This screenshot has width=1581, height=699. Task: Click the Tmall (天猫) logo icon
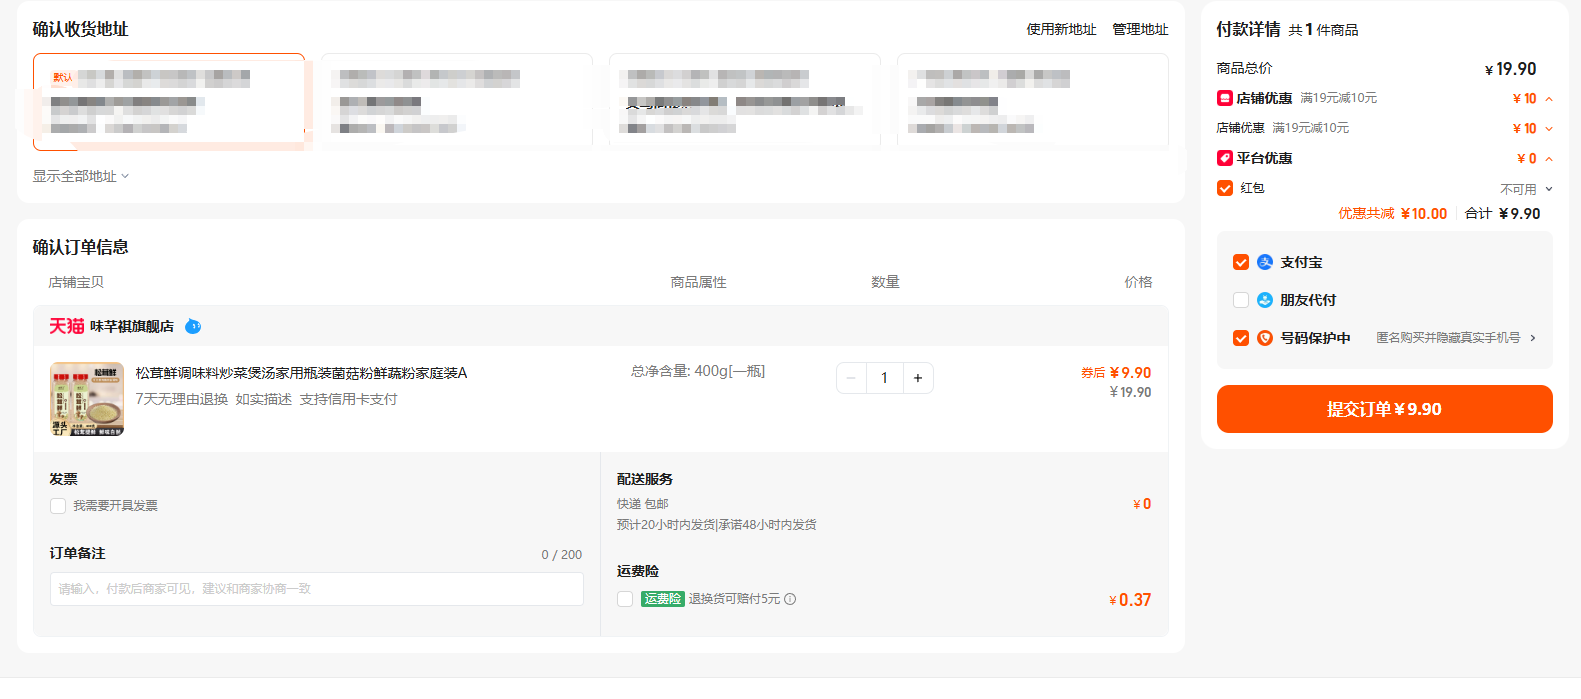pyautogui.click(x=67, y=326)
